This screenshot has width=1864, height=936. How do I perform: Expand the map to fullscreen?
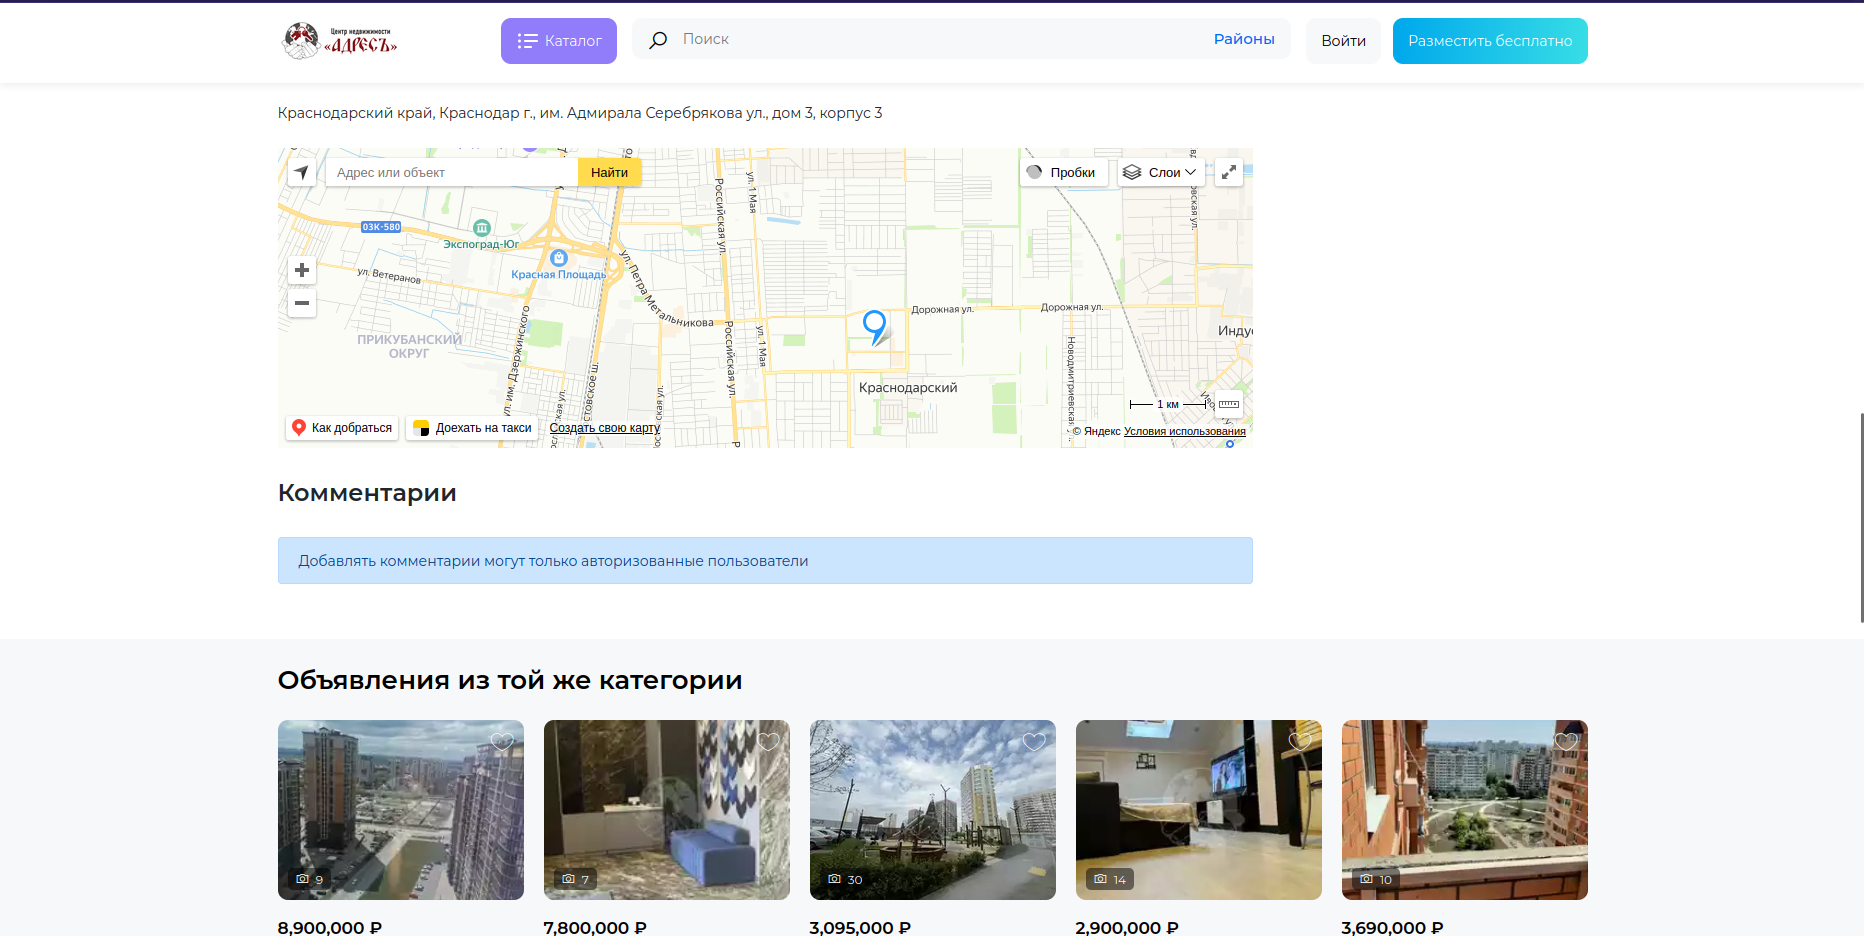[1229, 172]
